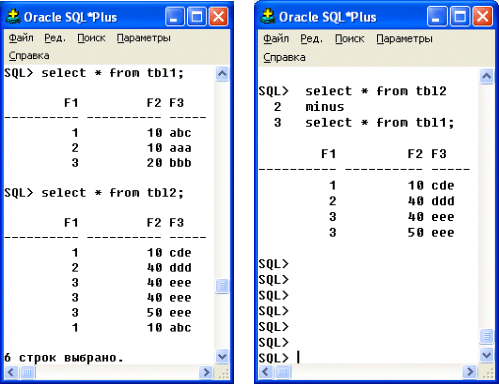This screenshot has height=384, width=499.
Task: Click the value 'cde' in right window results
Action: pyautogui.click(x=443, y=185)
